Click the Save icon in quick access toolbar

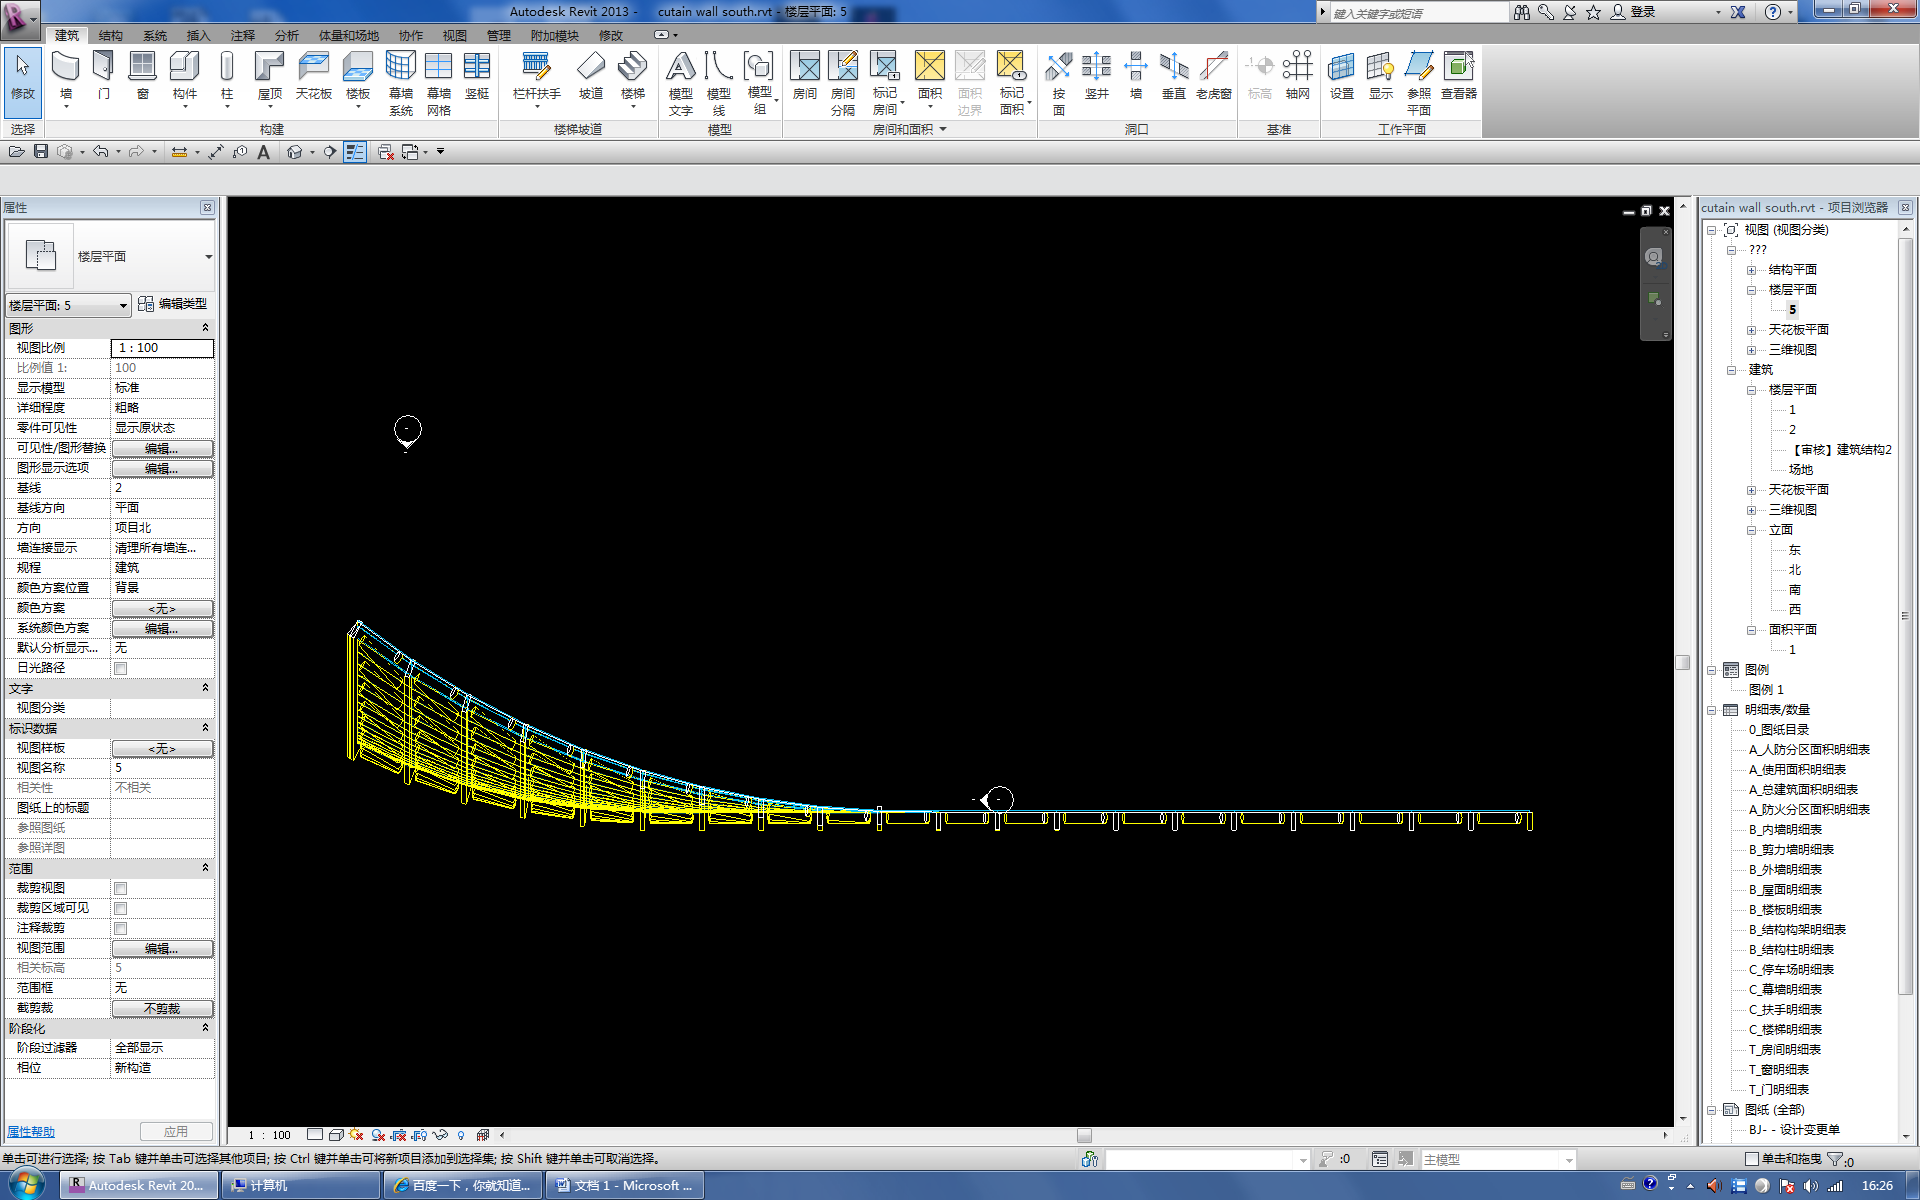pos(41,152)
